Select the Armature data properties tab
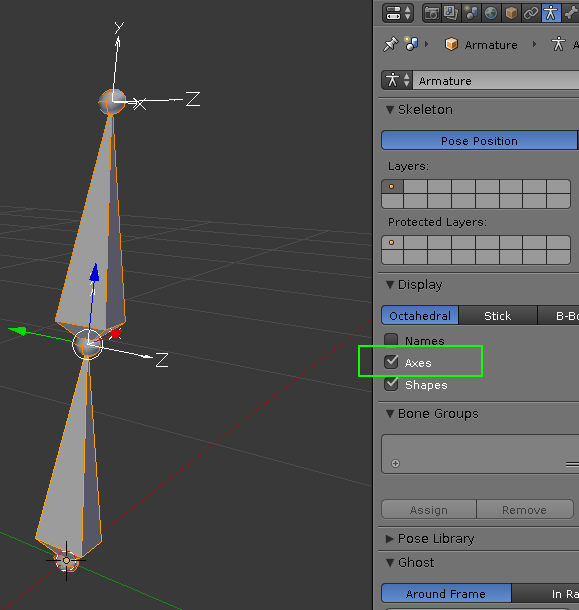 (x=551, y=13)
